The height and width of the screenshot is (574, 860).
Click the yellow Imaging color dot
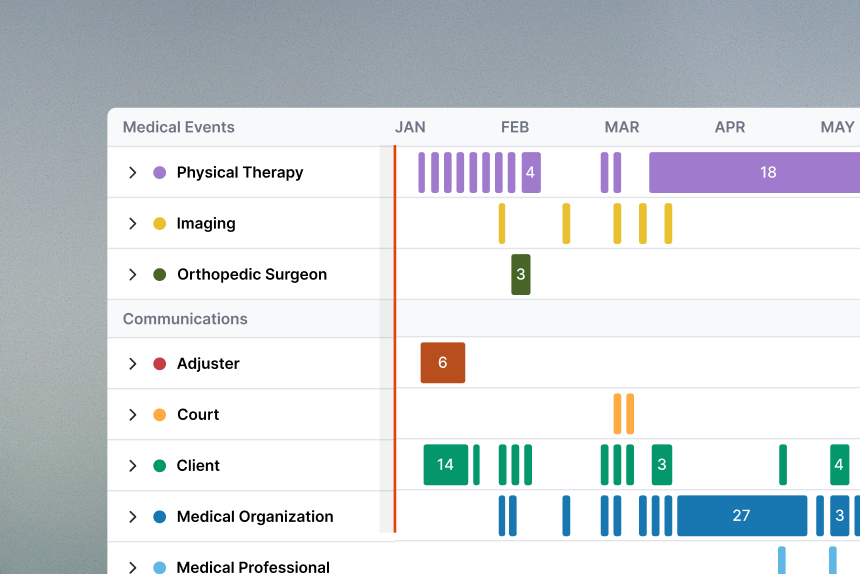[159, 224]
